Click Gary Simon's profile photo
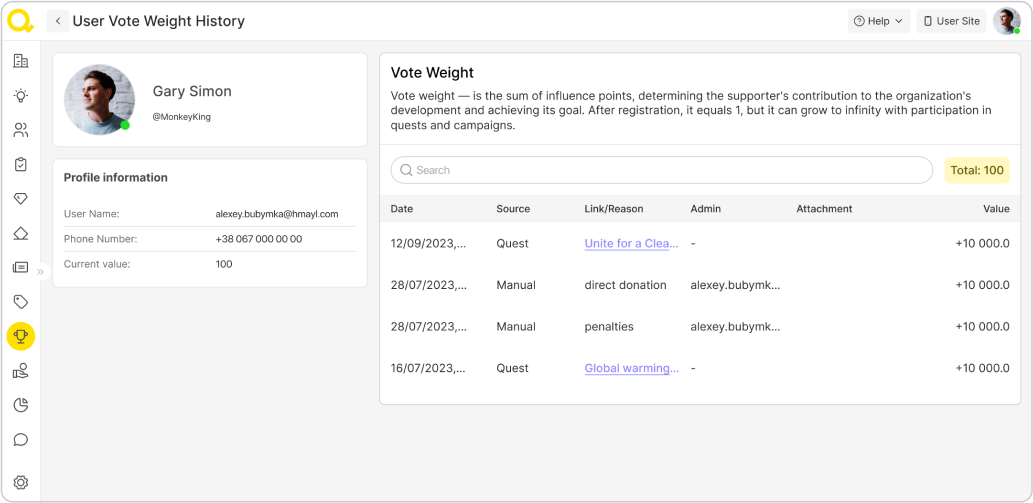 tap(99, 99)
